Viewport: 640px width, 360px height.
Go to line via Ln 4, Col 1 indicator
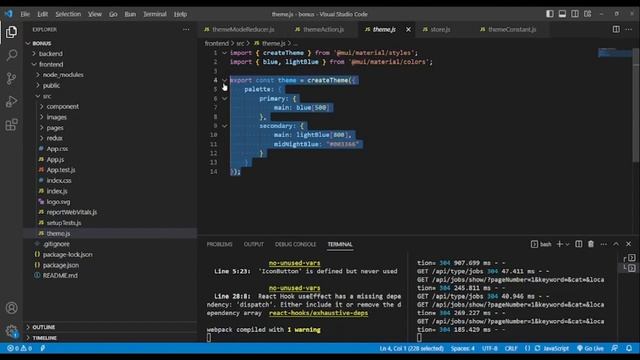click(x=411, y=348)
